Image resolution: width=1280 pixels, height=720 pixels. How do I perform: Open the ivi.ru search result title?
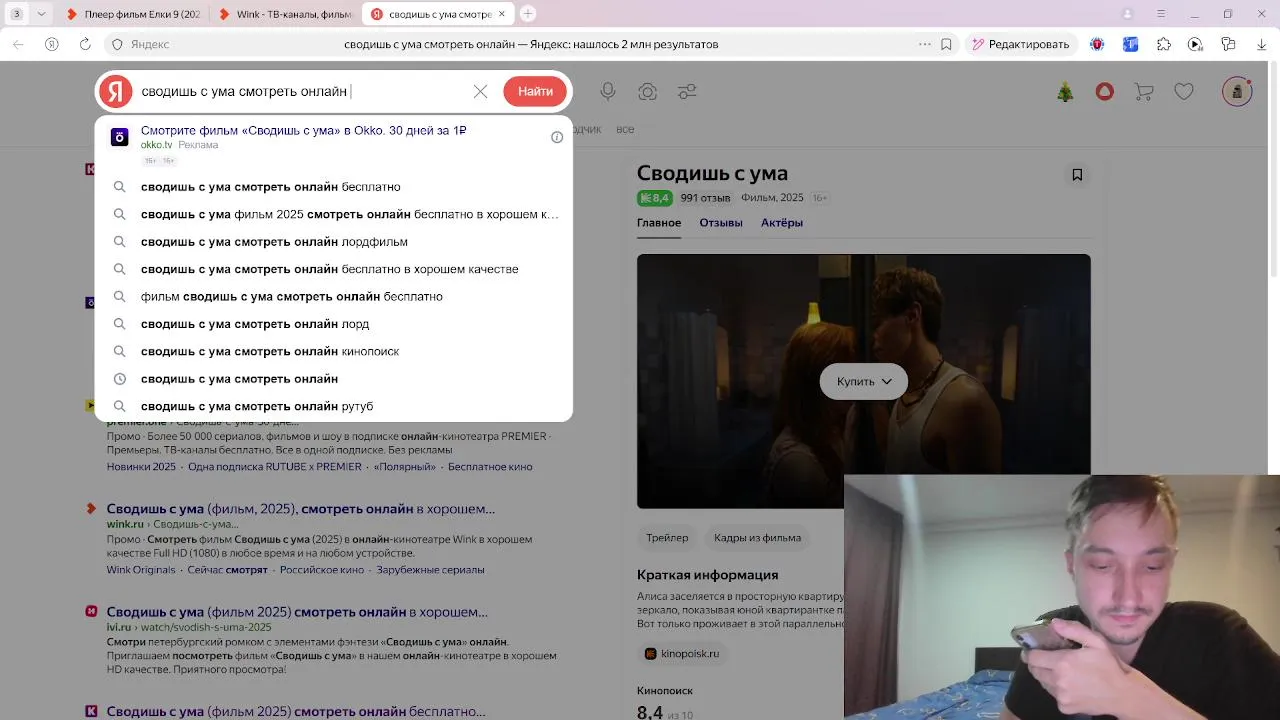coord(297,612)
